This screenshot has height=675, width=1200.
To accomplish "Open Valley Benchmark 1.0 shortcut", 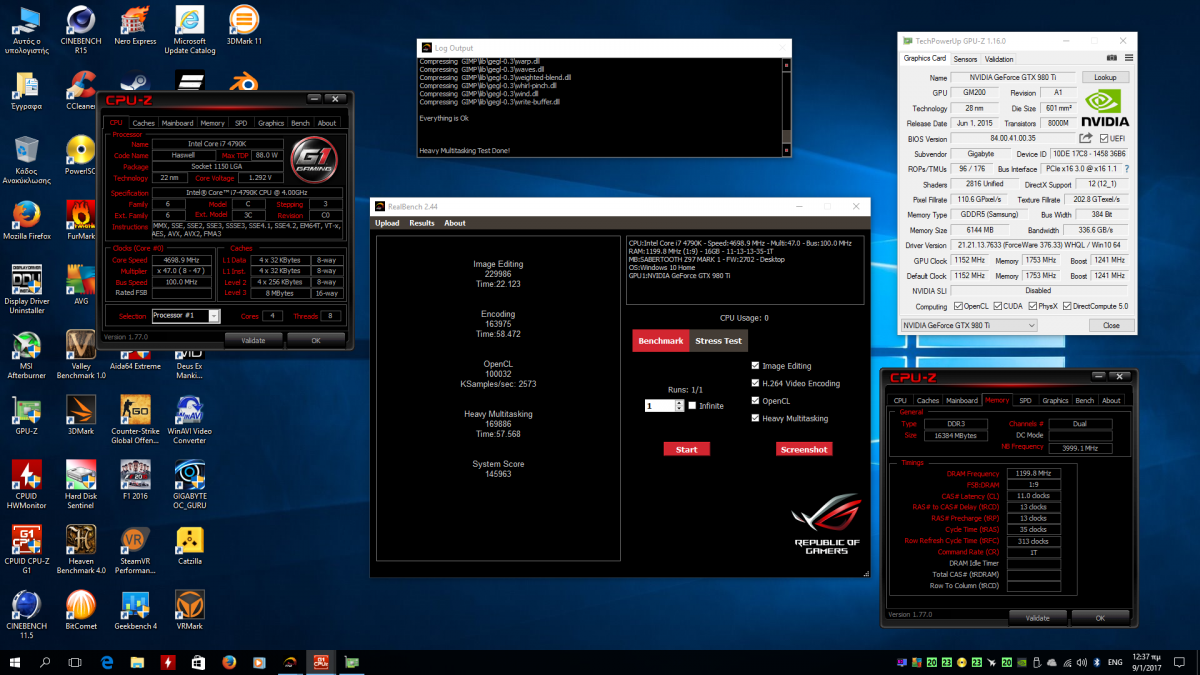I will click(81, 353).
